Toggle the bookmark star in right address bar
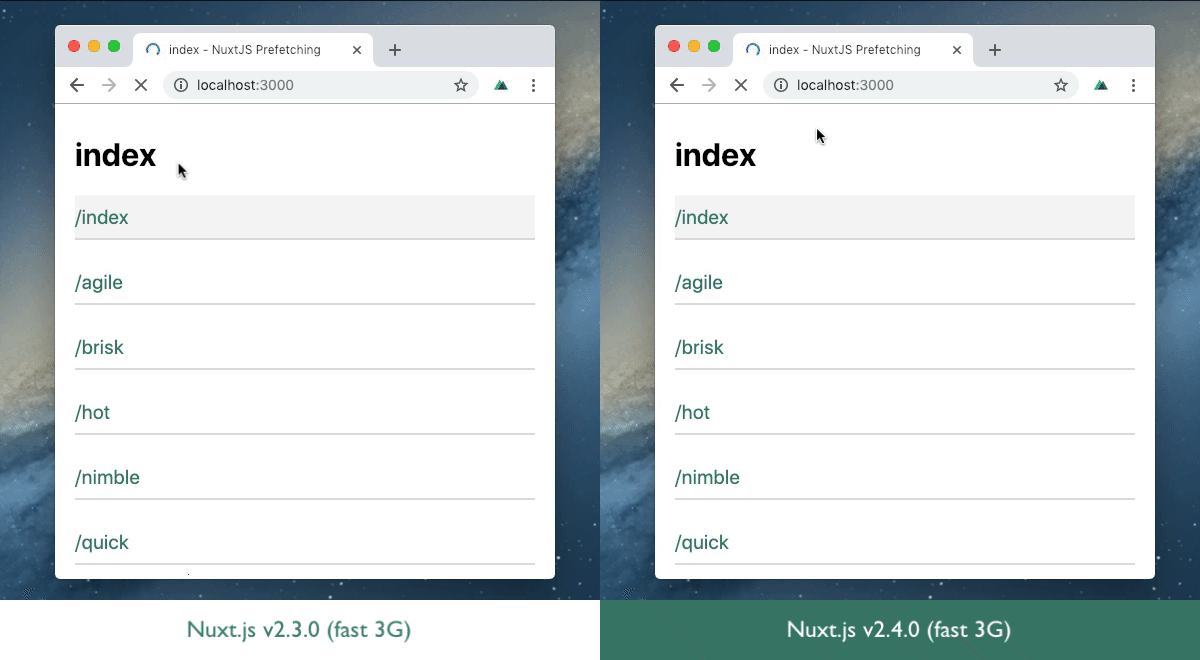The width and height of the screenshot is (1200, 660). pos(1061,85)
